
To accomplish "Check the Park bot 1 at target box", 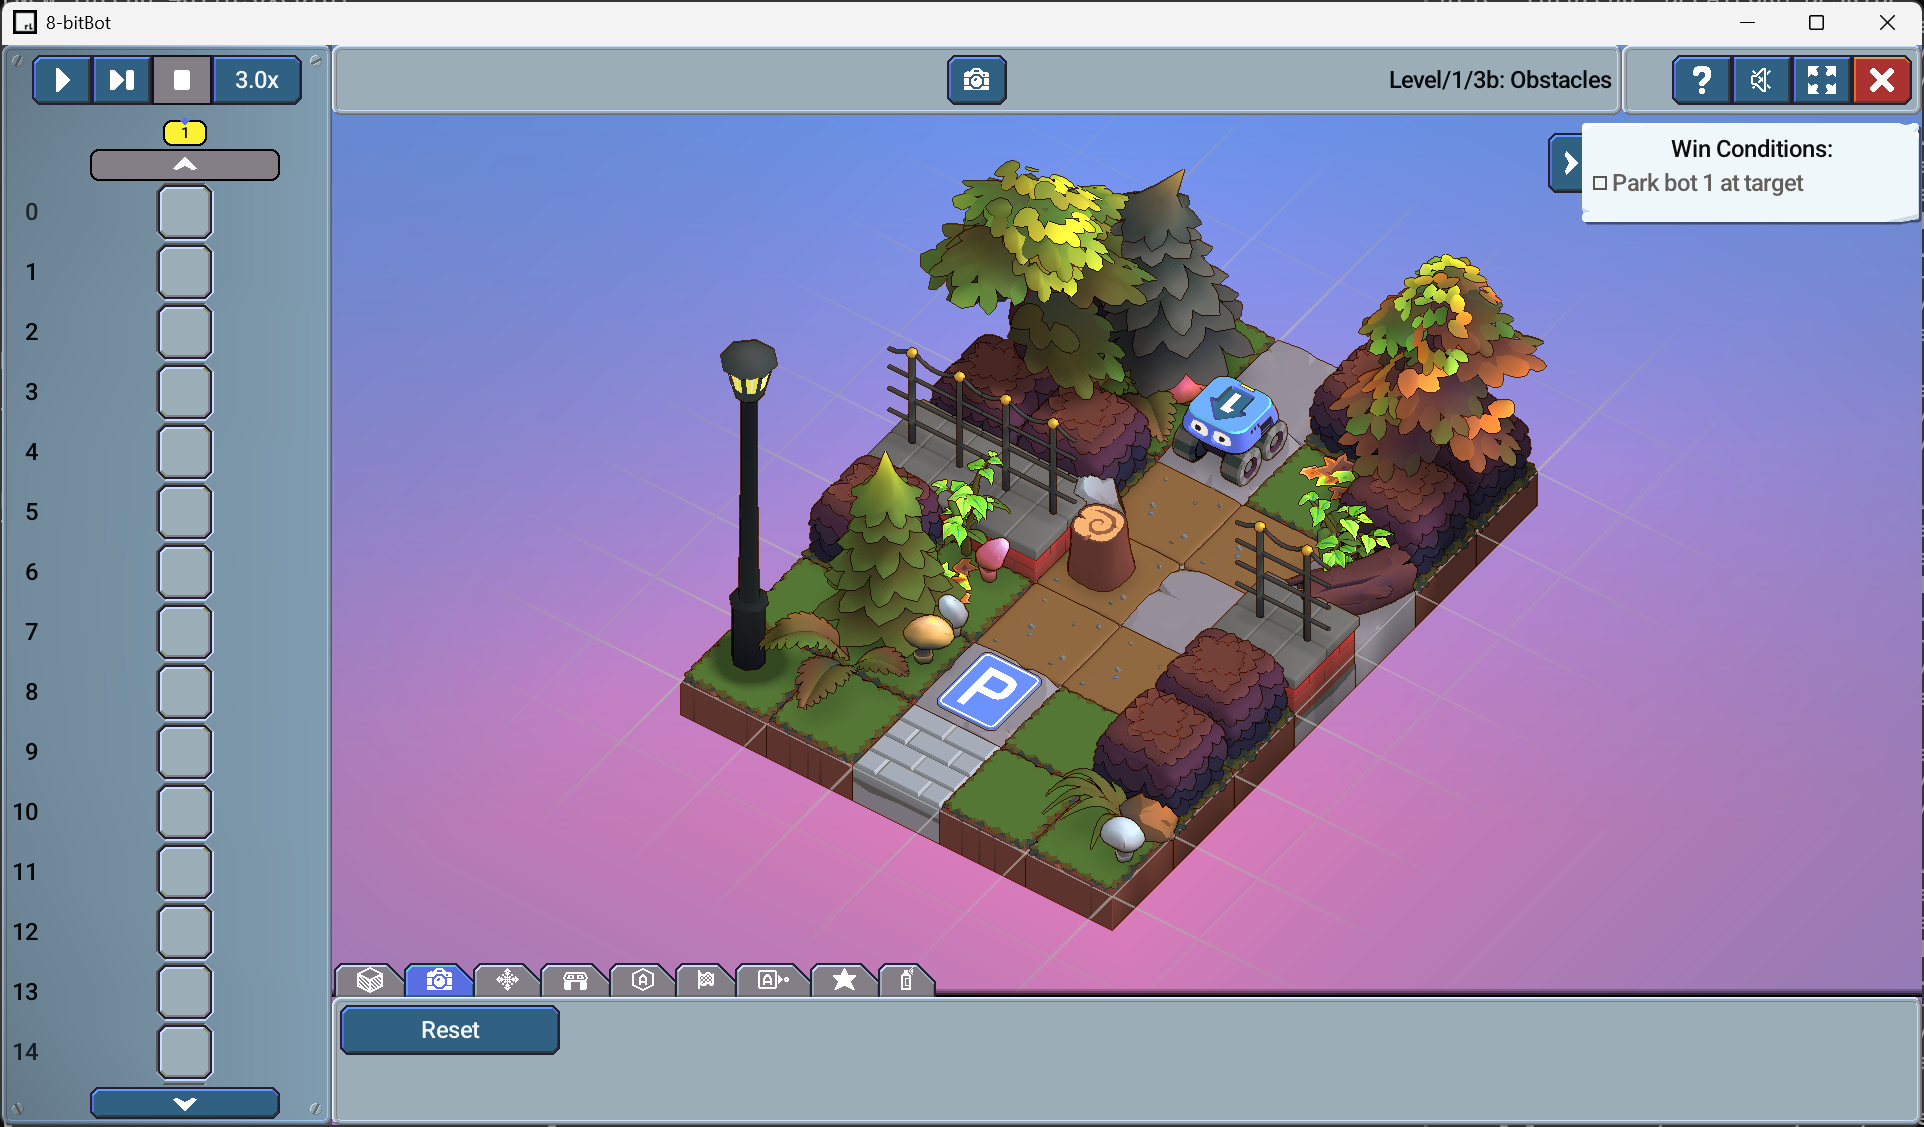I will [x=1600, y=183].
